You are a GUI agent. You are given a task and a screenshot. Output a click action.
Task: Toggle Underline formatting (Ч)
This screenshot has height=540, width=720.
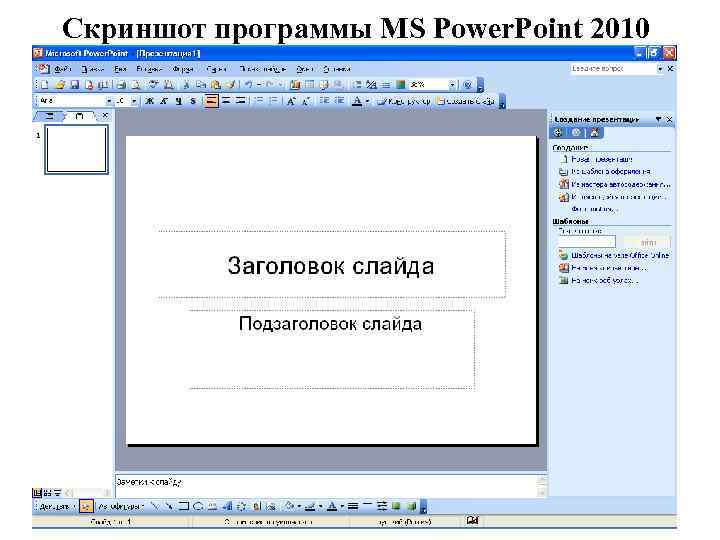[x=179, y=101]
